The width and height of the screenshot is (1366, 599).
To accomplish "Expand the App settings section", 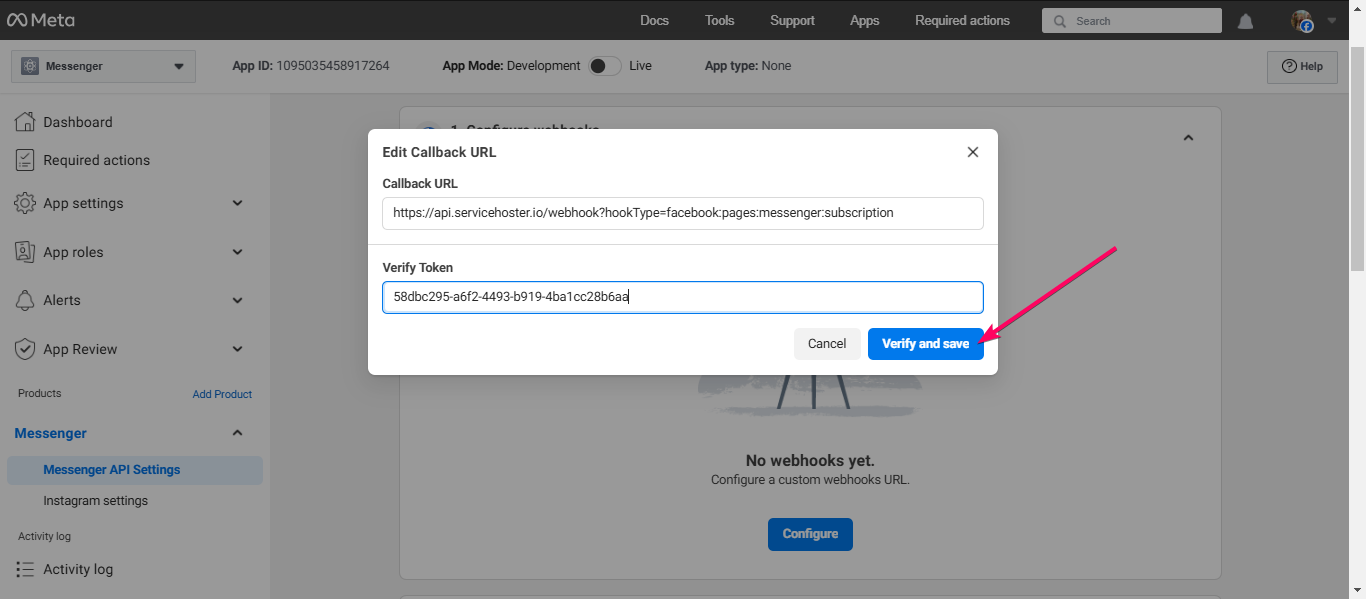I will pyautogui.click(x=238, y=203).
